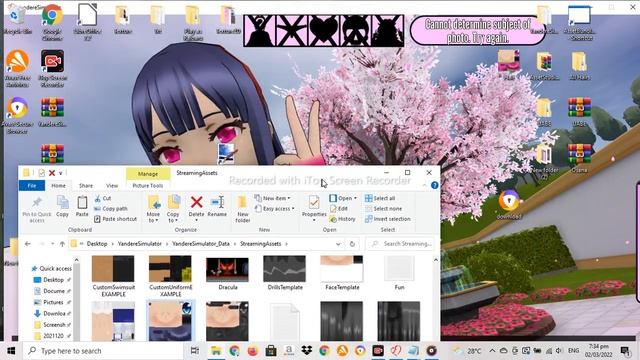Click the Paste clipboard icon
This screenshot has width=640, height=360.
82,206
